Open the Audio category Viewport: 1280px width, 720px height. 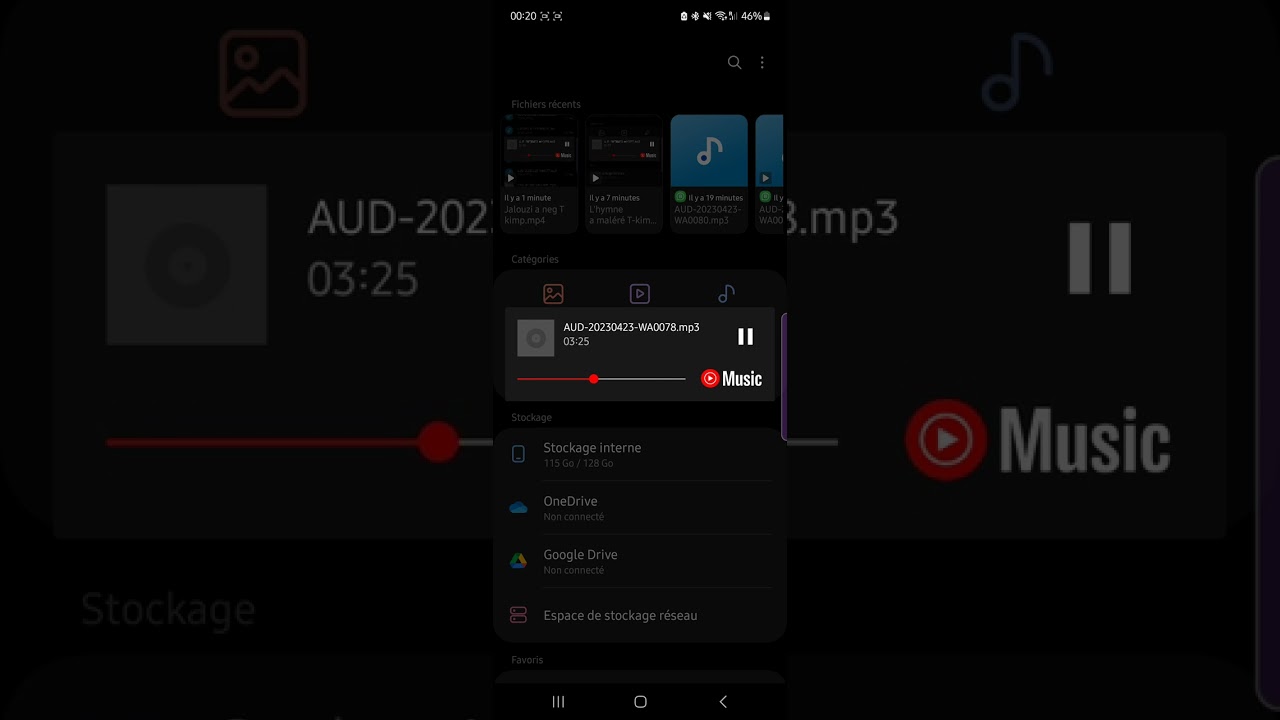coord(727,294)
